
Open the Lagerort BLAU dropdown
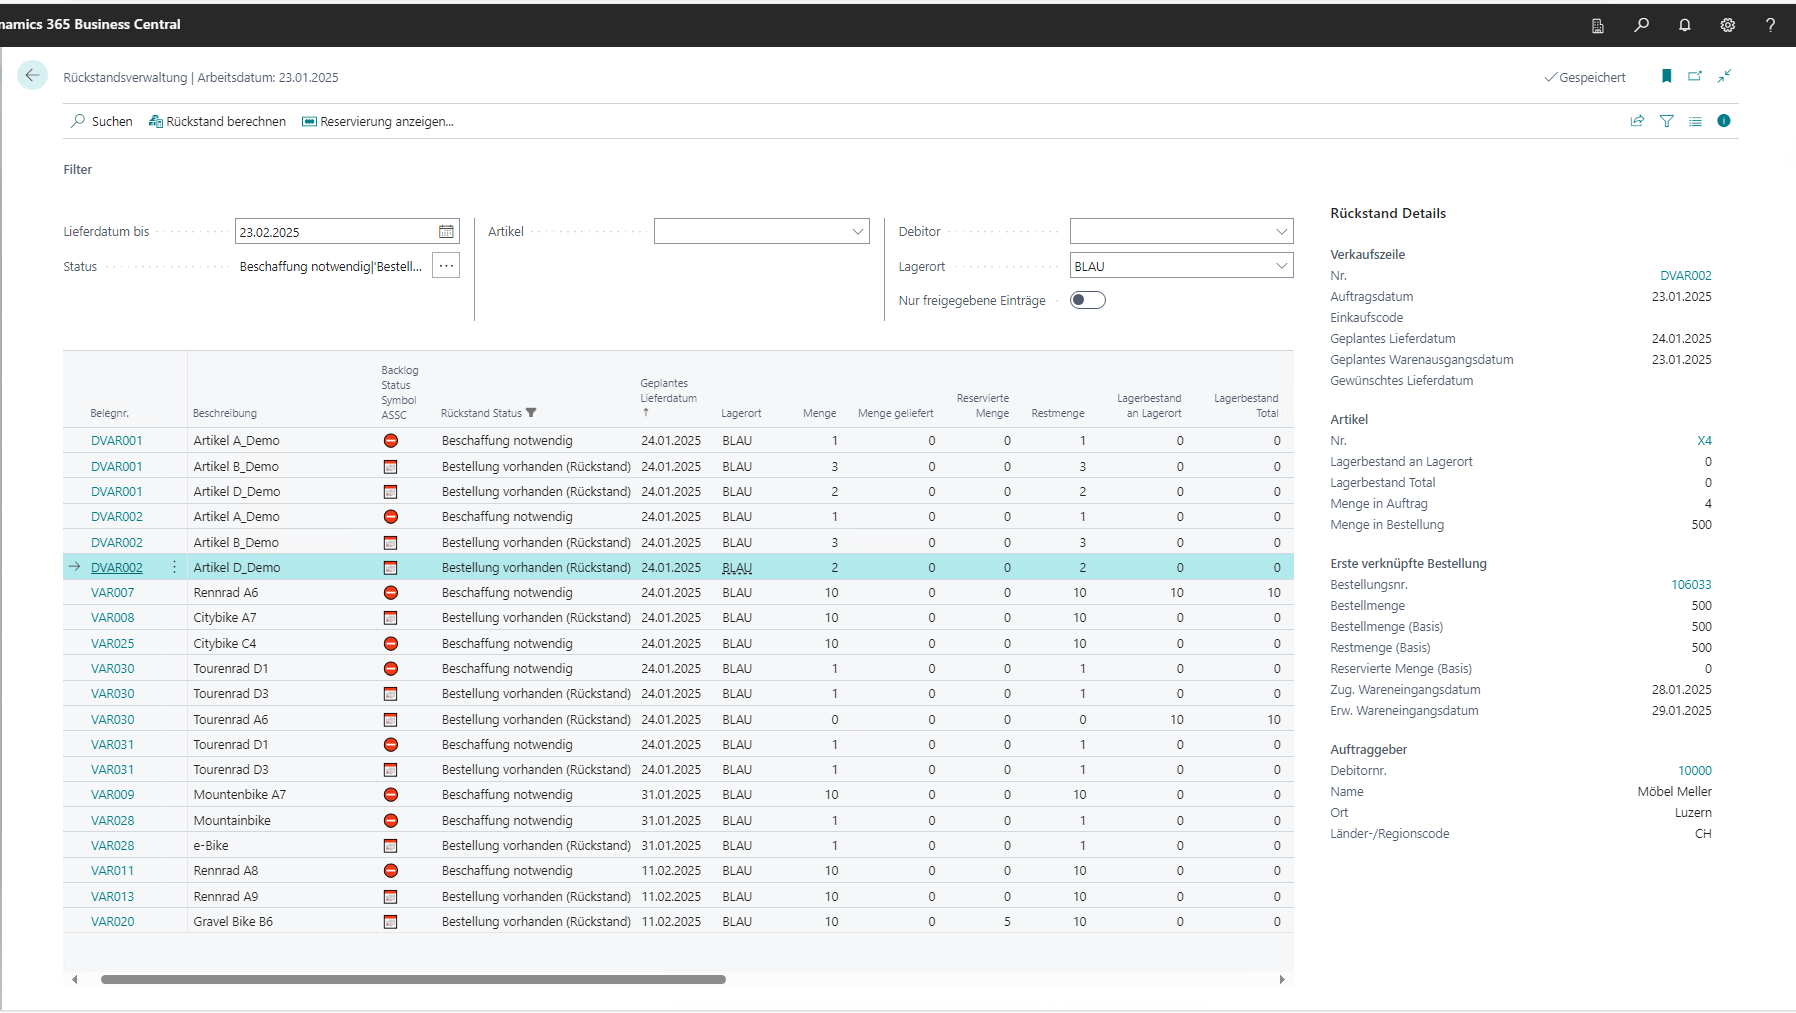(x=1281, y=266)
